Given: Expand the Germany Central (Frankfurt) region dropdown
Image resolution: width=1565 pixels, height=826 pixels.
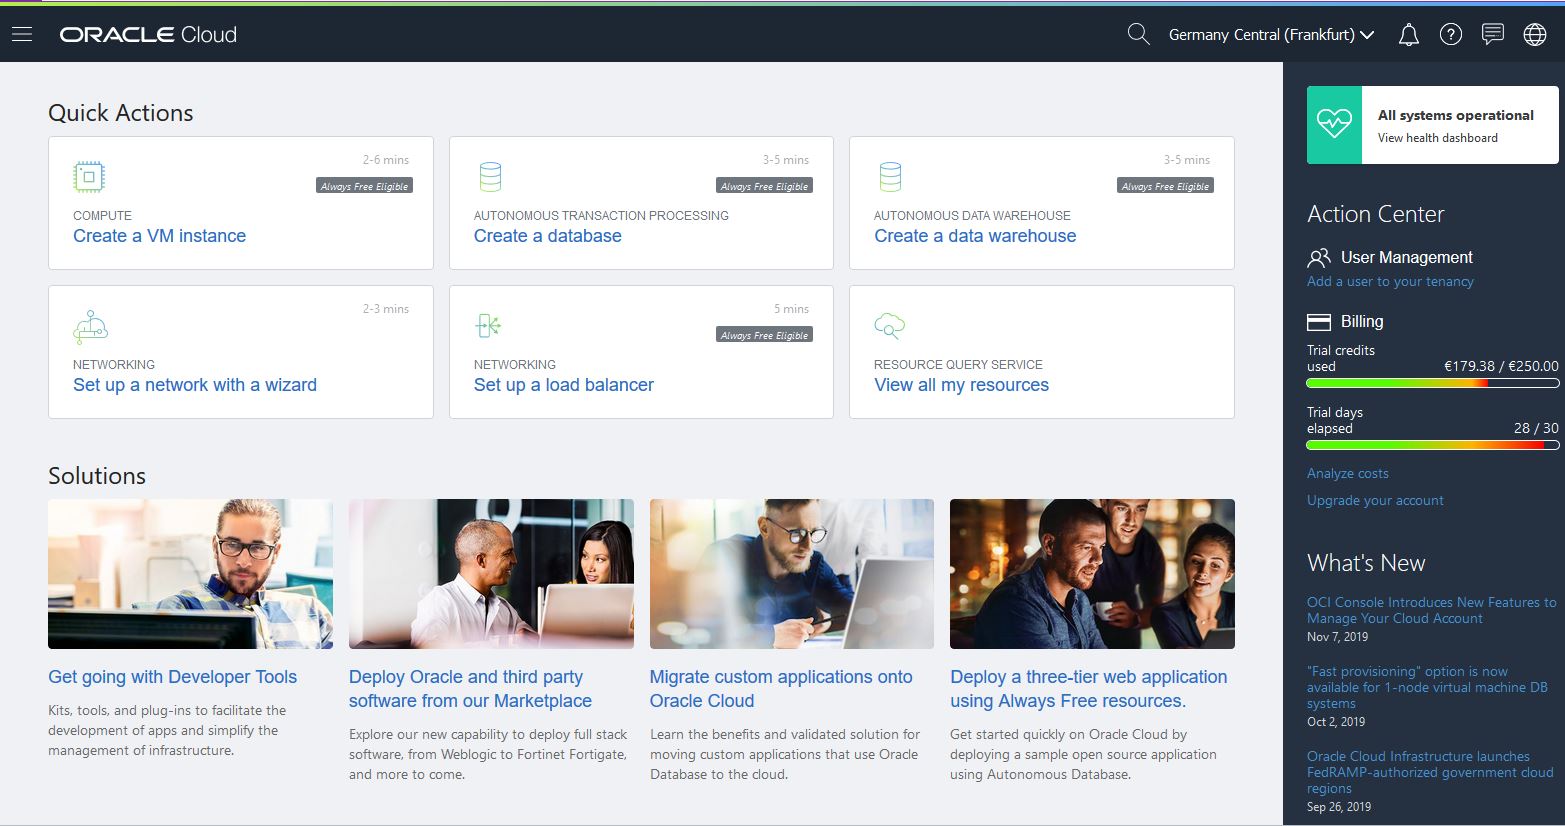Looking at the screenshot, I should tap(1271, 35).
